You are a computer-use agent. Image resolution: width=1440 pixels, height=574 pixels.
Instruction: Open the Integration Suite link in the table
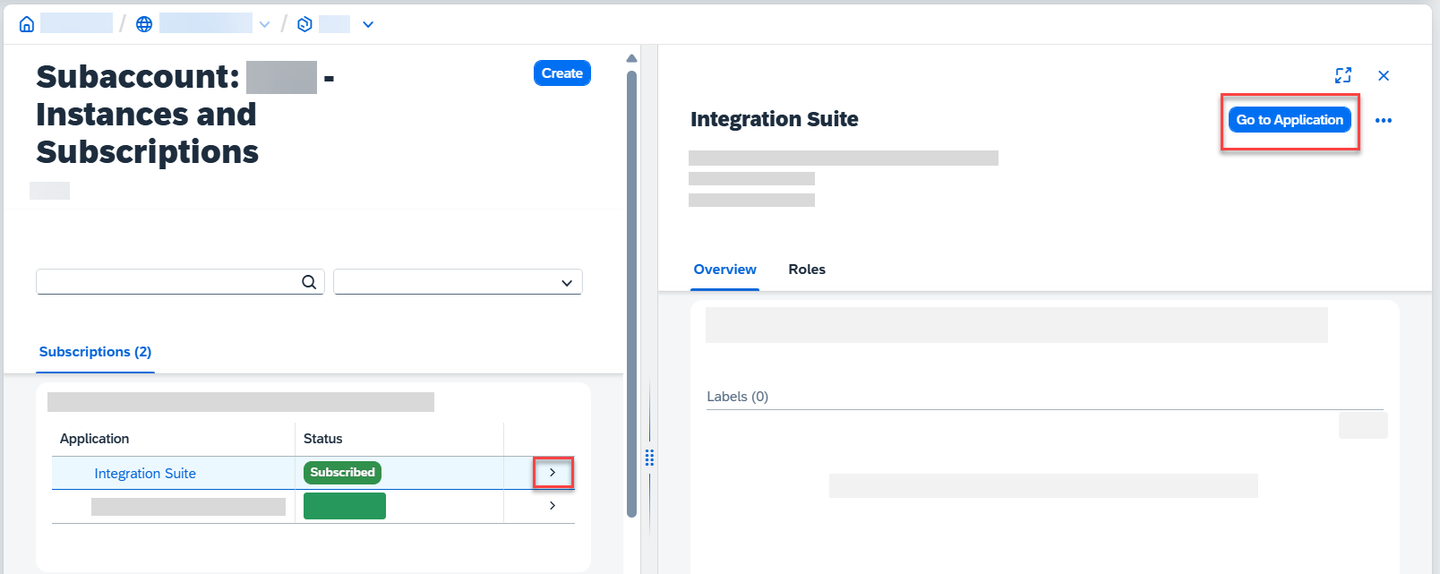coord(145,473)
